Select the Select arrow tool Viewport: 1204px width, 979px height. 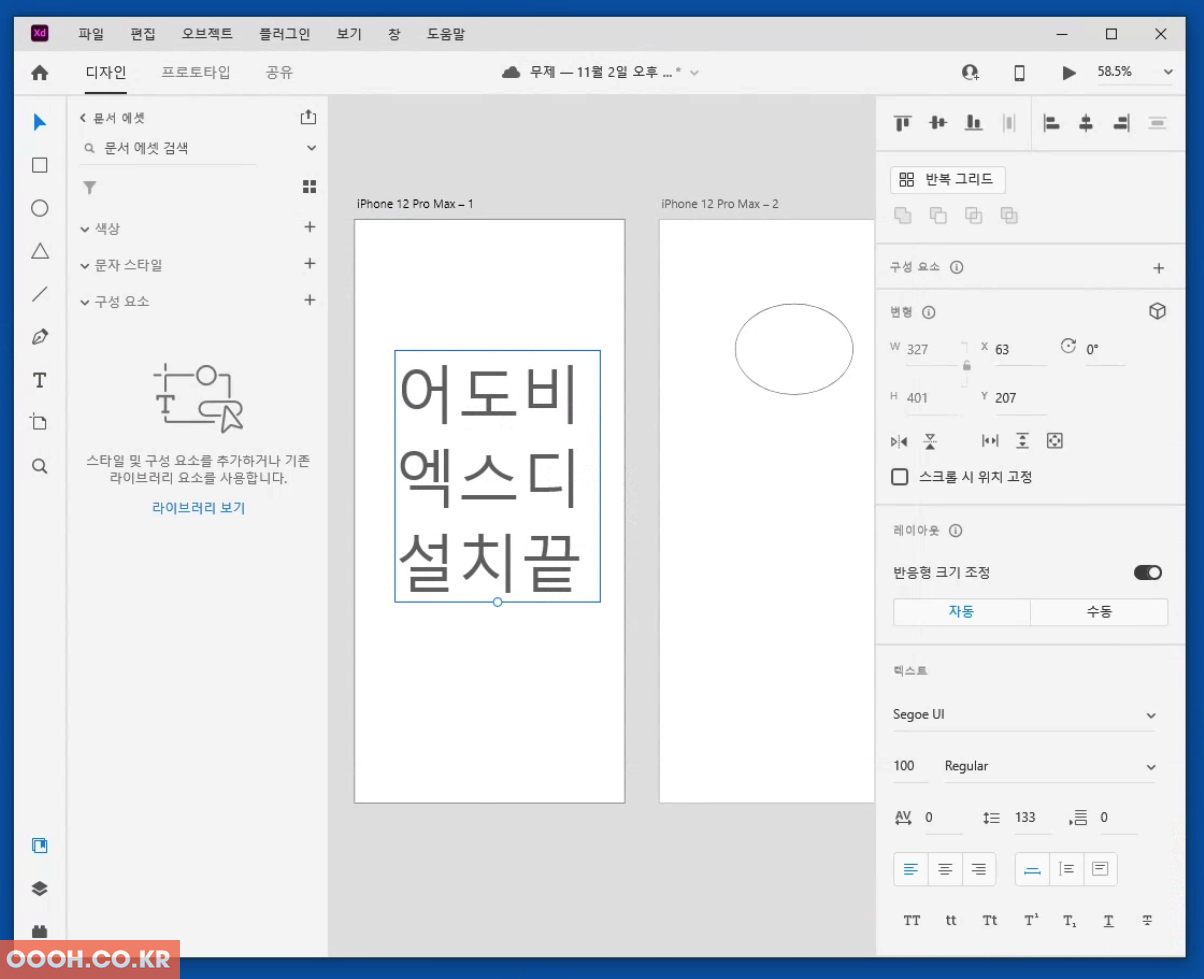(x=40, y=122)
